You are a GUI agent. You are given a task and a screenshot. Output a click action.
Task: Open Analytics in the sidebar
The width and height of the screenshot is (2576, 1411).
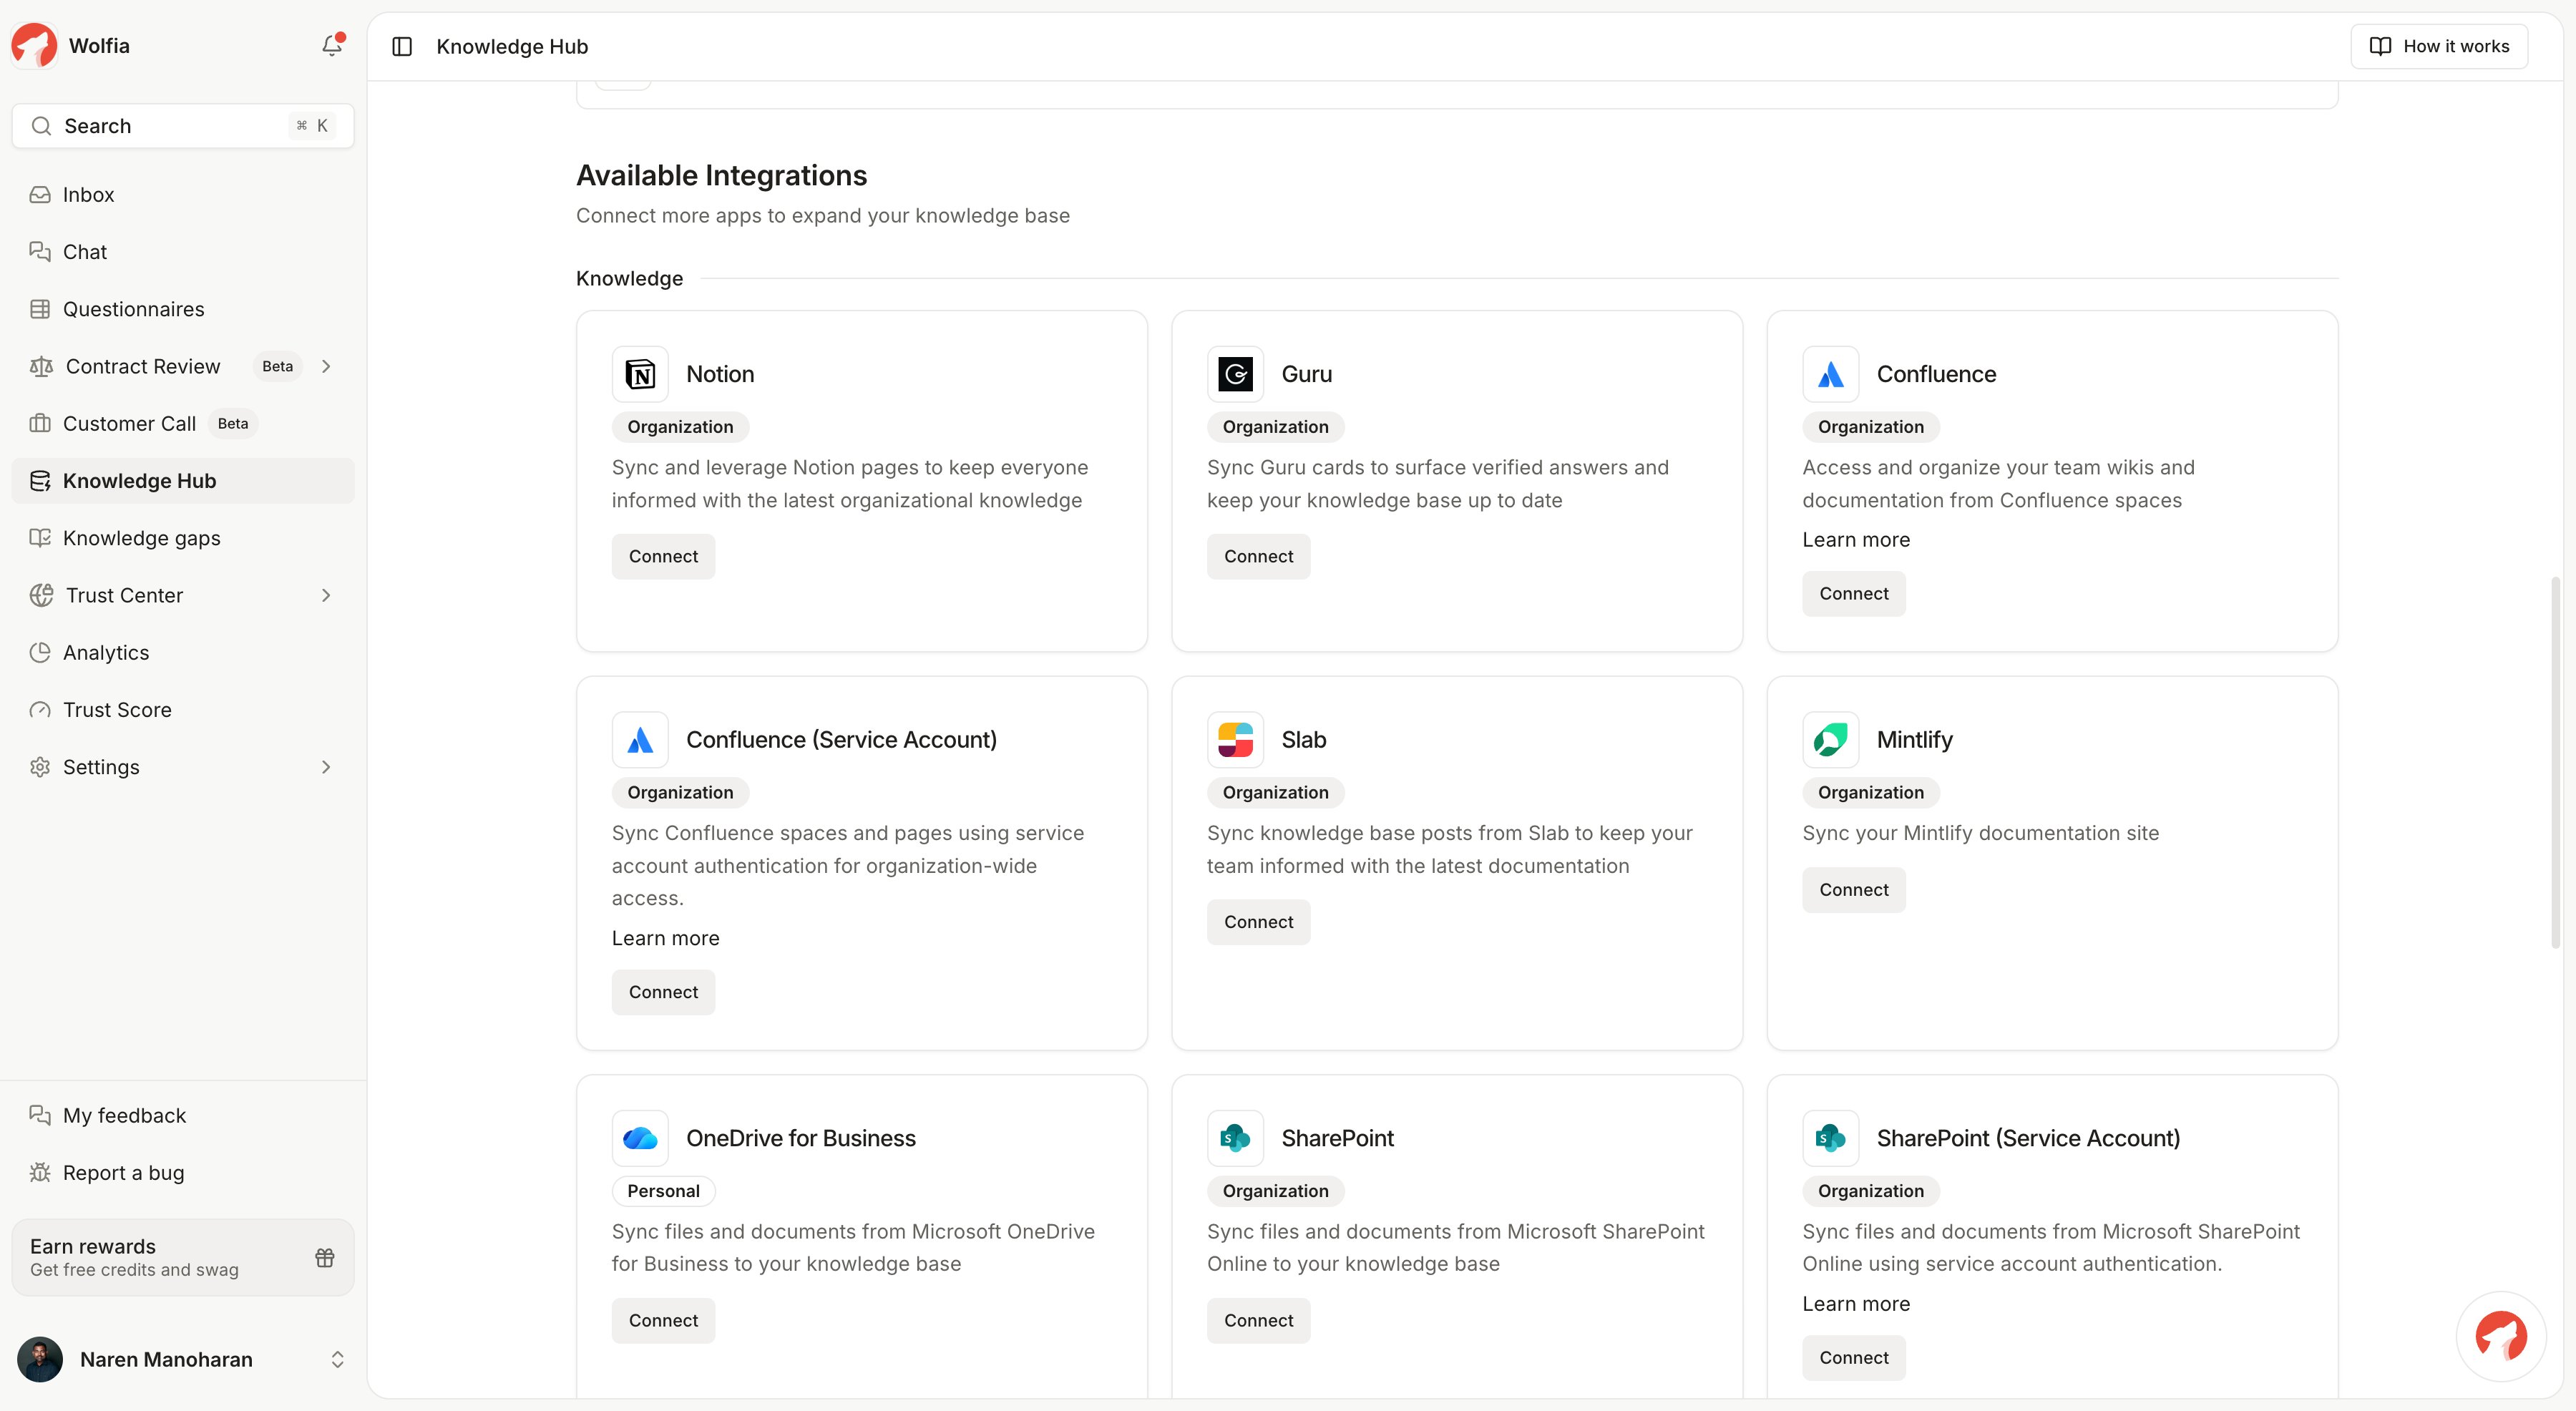(183, 653)
